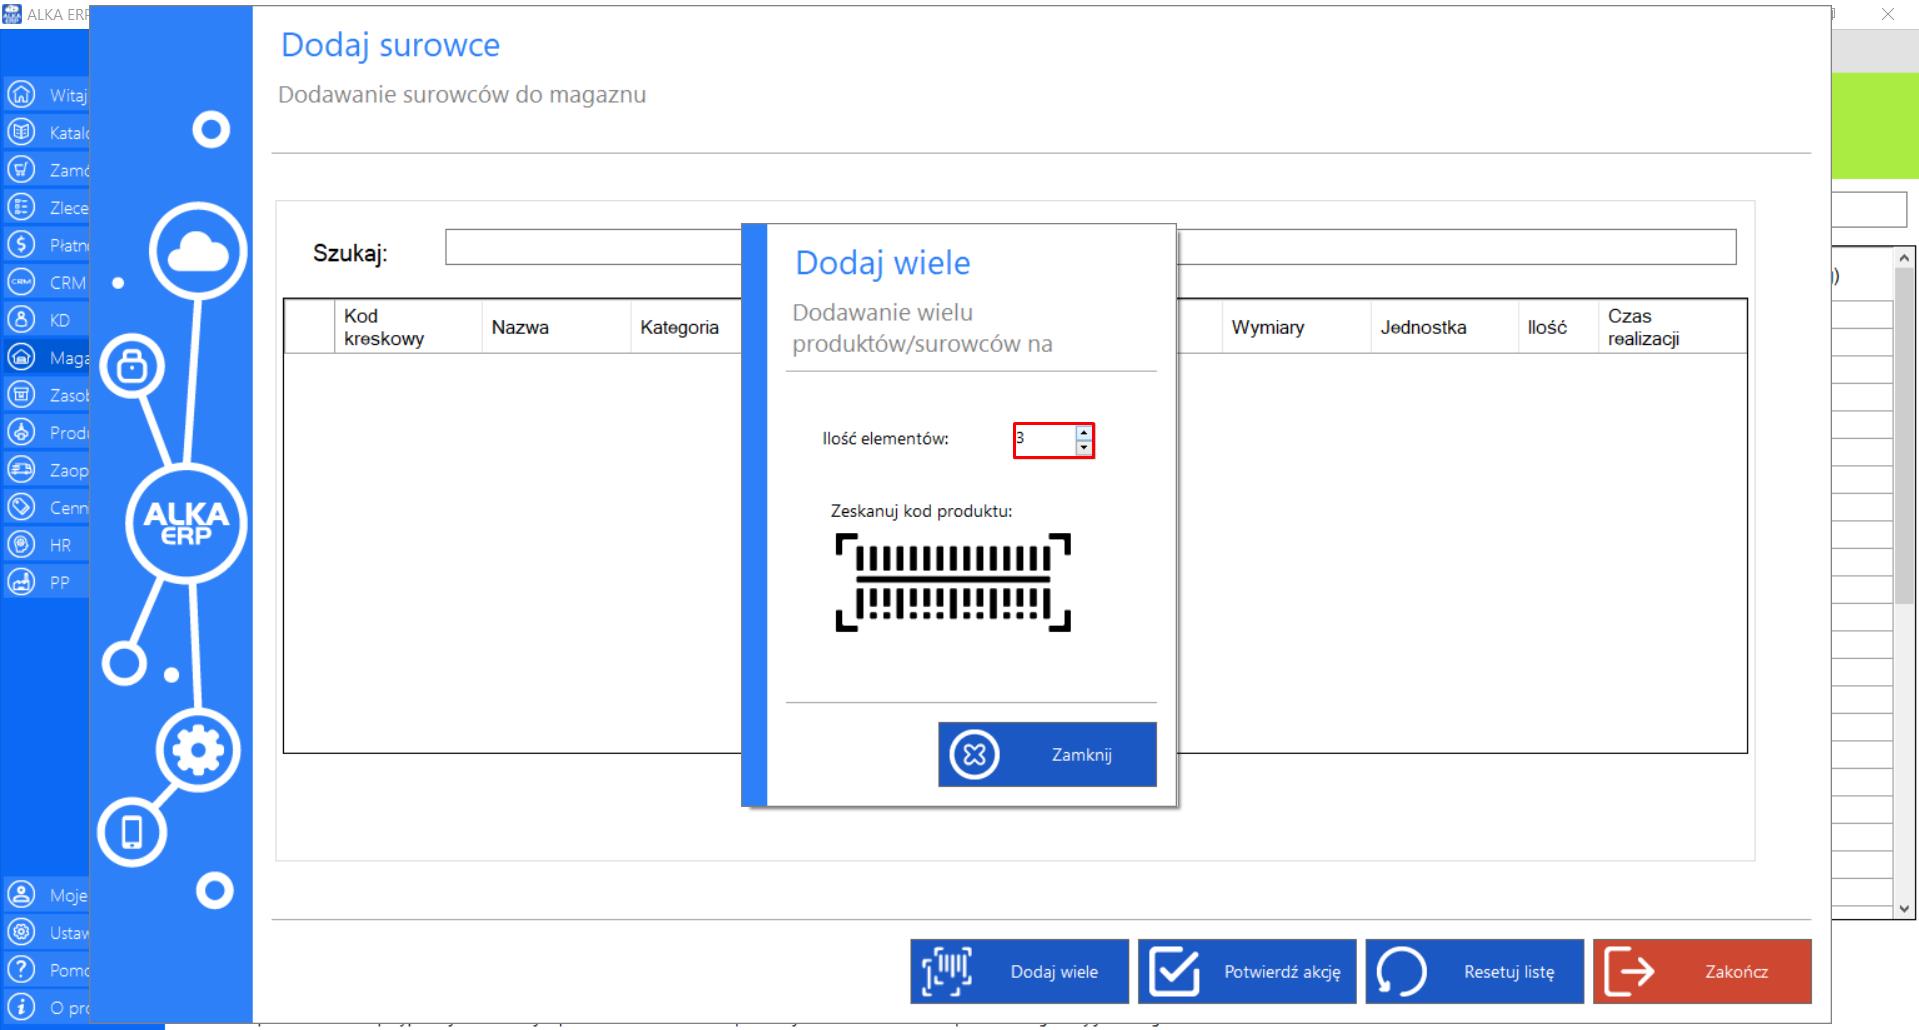The height and width of the screenshot is (1030, 1919).
Task: Click the O programie info icon
Action: point(21,1007)
